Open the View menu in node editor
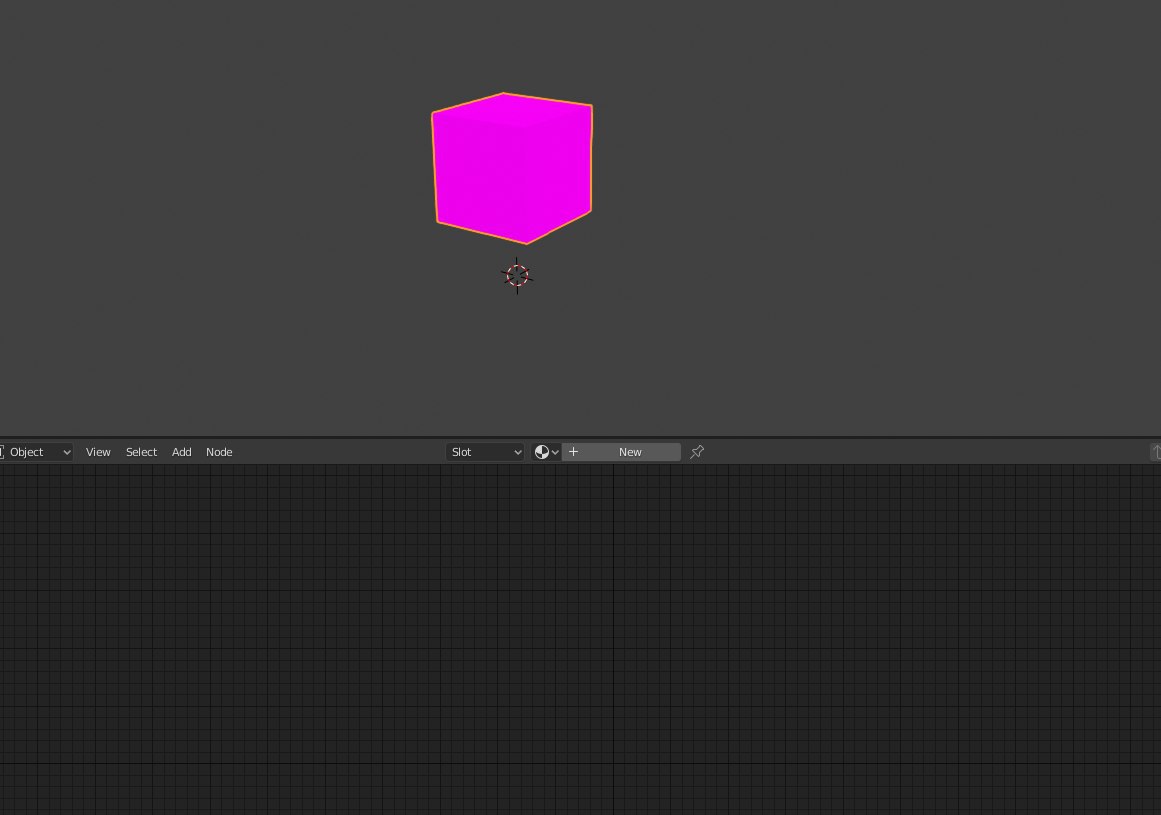Screen dimensions: 1161x815 (98, 452)
